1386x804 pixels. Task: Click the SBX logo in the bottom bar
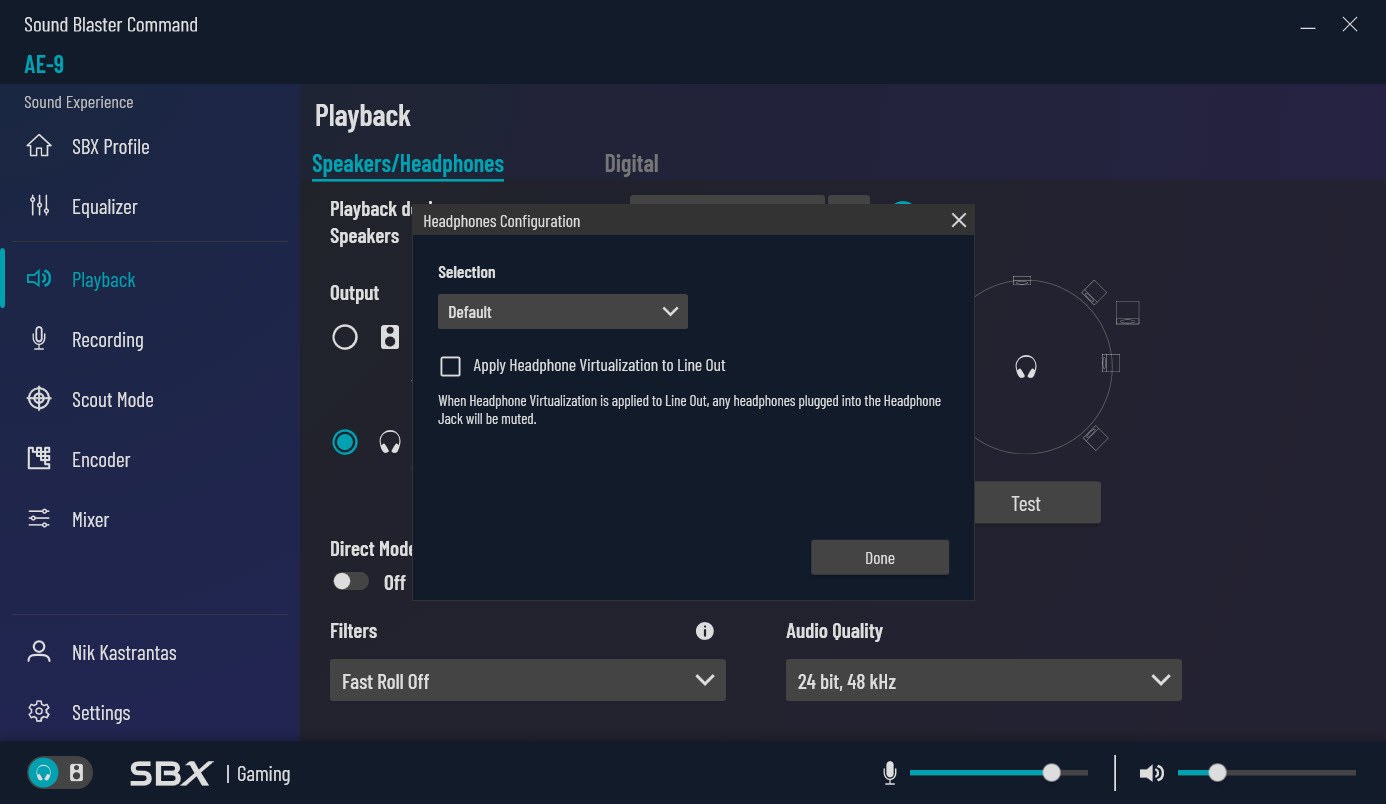(x=171, y=773)
